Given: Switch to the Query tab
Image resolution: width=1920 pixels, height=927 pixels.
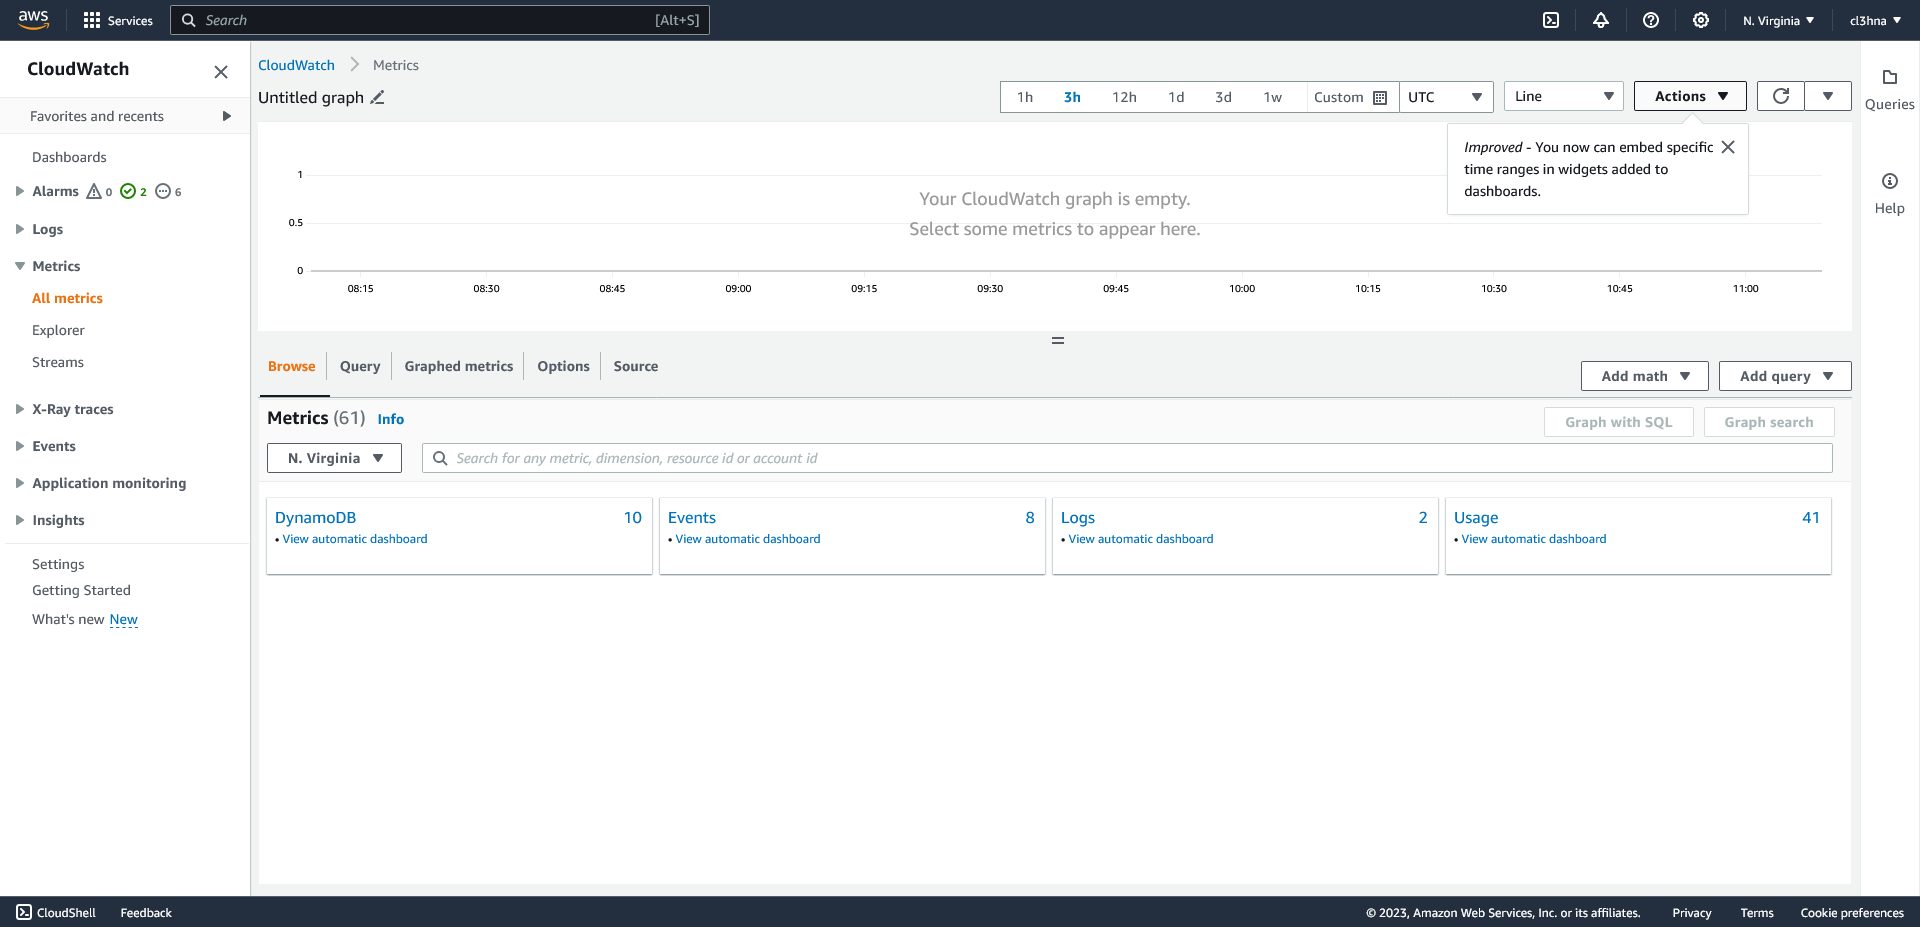Looking at the screenshot, I should 360,366.
